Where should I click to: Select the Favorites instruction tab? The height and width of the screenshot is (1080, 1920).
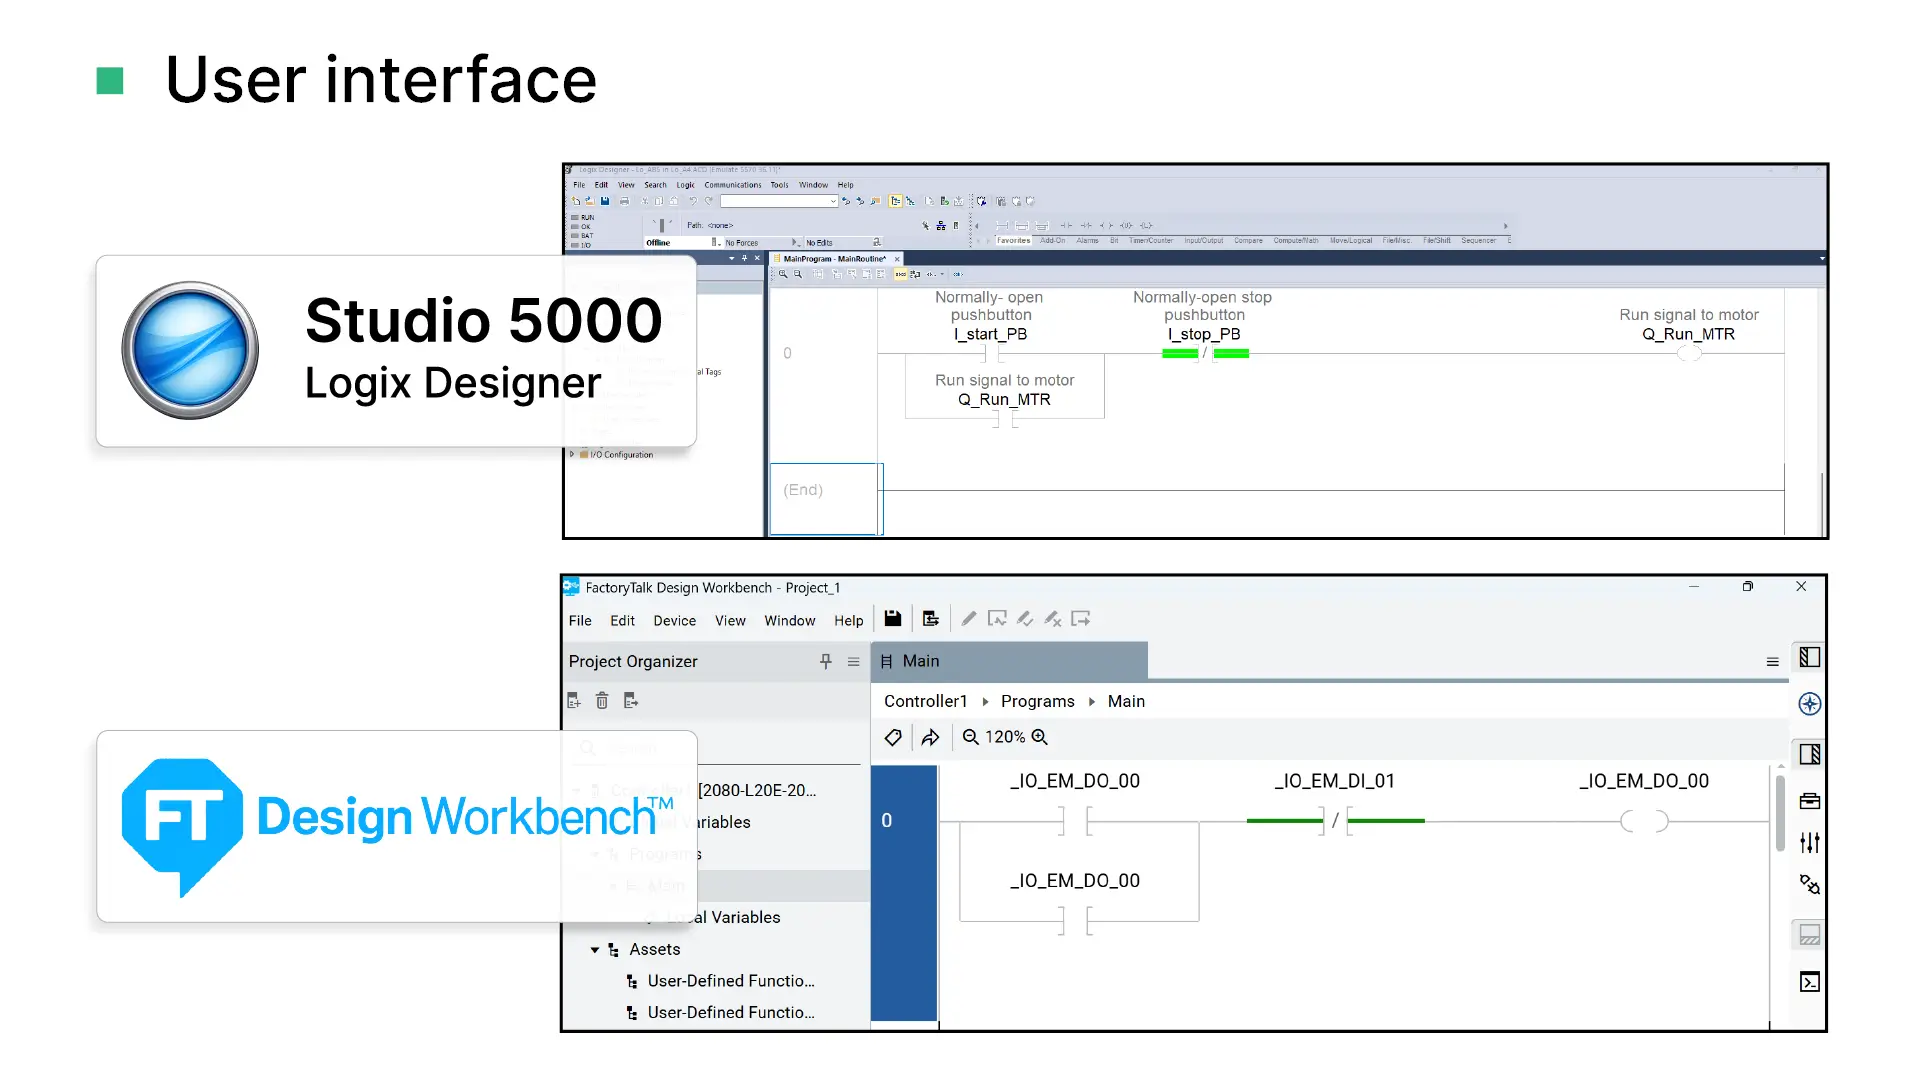pos(1013,241)
